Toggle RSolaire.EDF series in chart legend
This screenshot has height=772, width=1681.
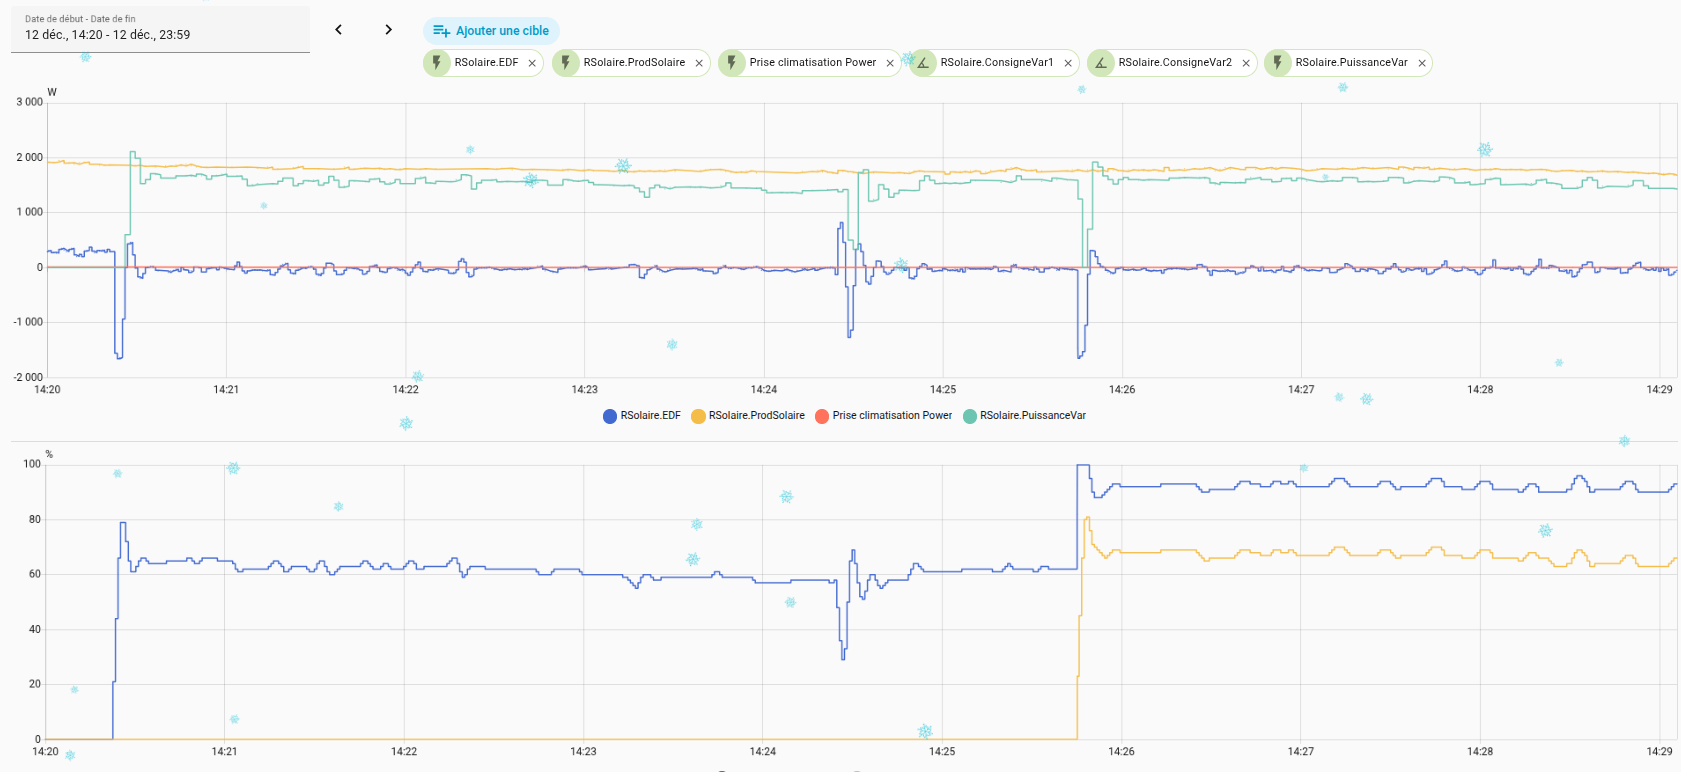click(x=641, y=416)
